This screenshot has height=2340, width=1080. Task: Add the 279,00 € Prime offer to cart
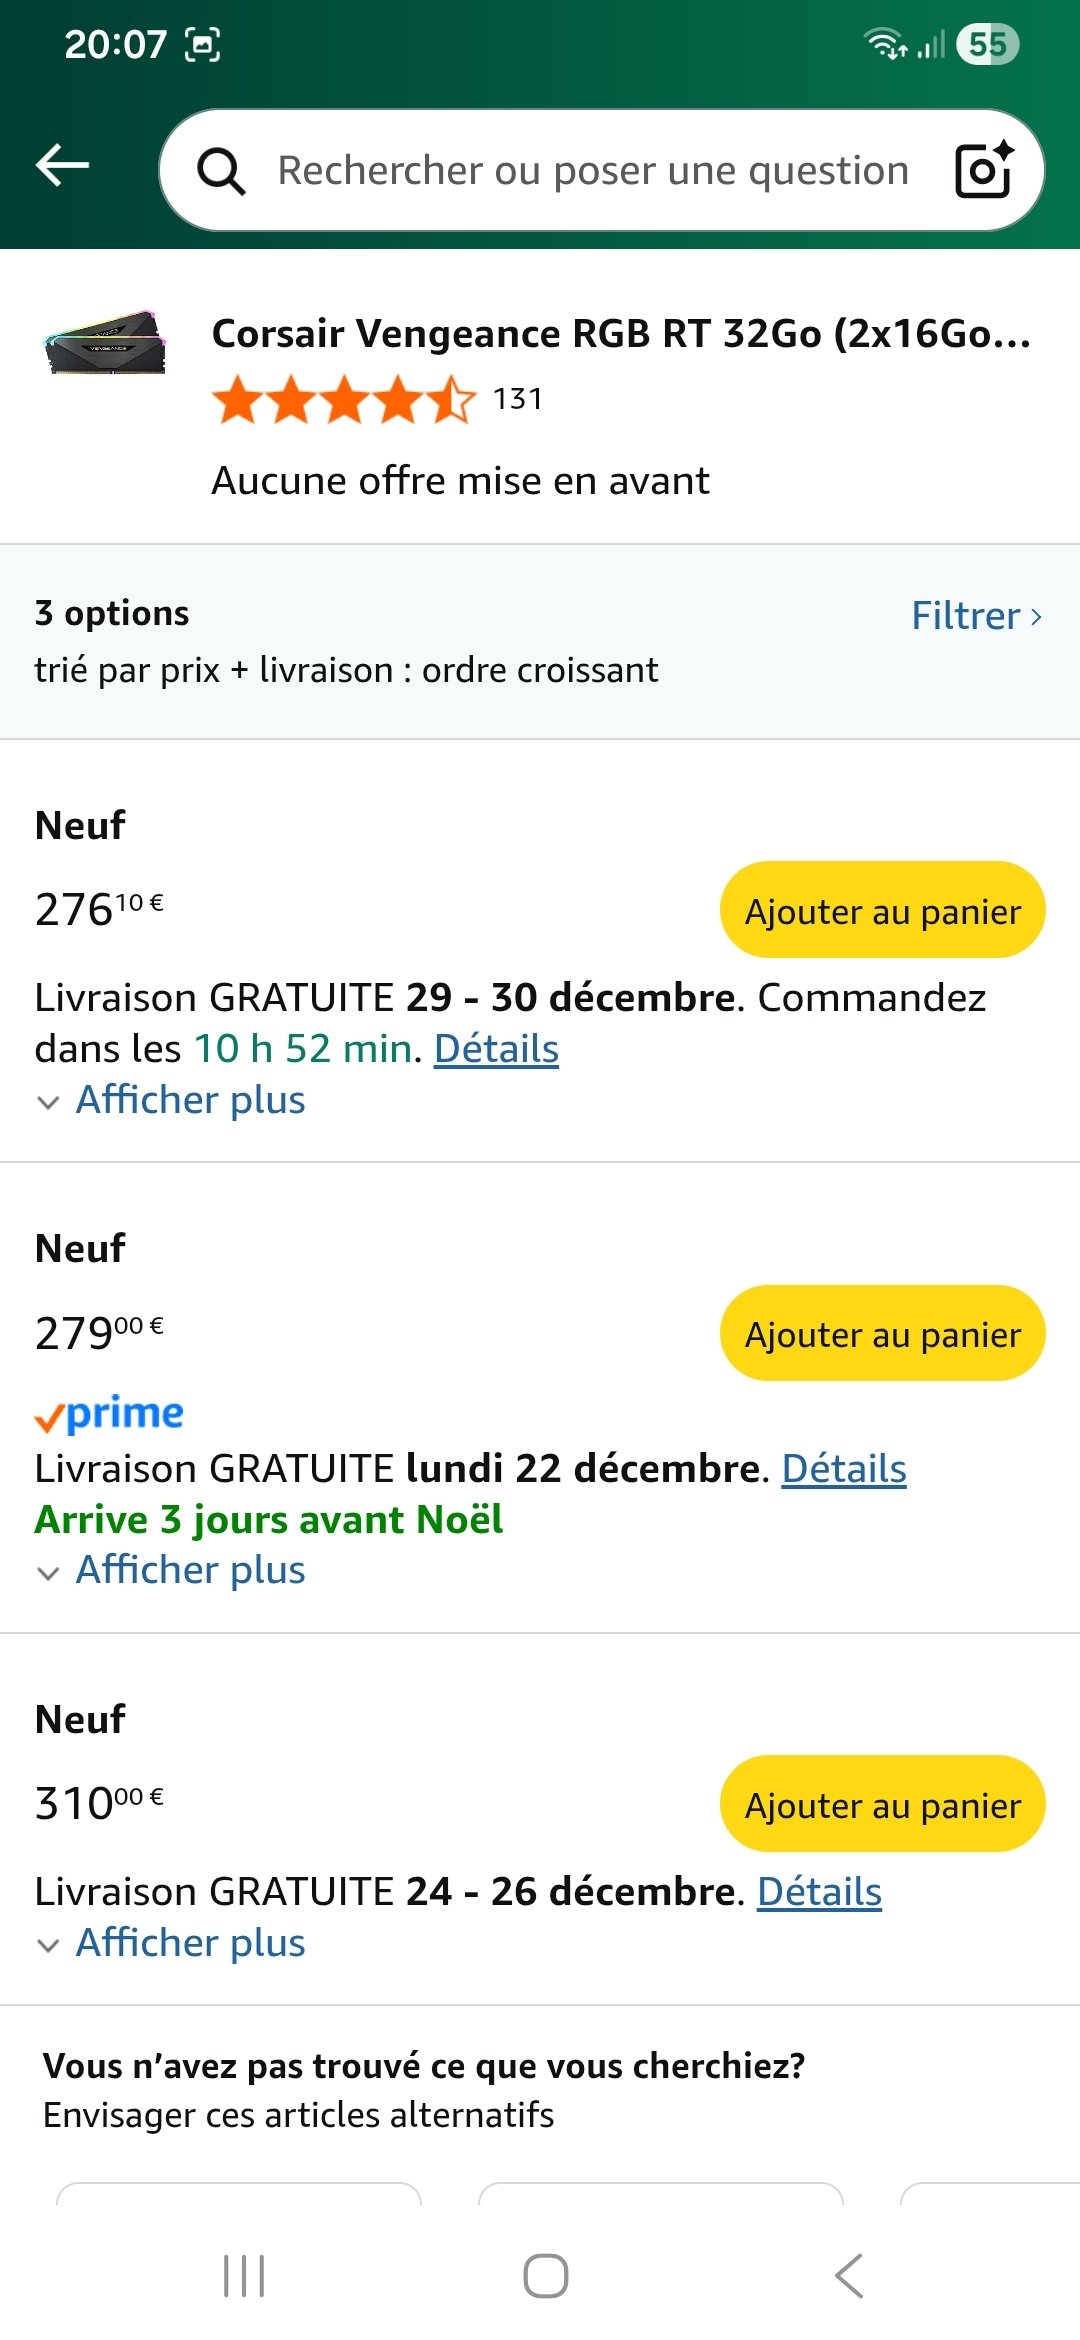pos(882,1334)
